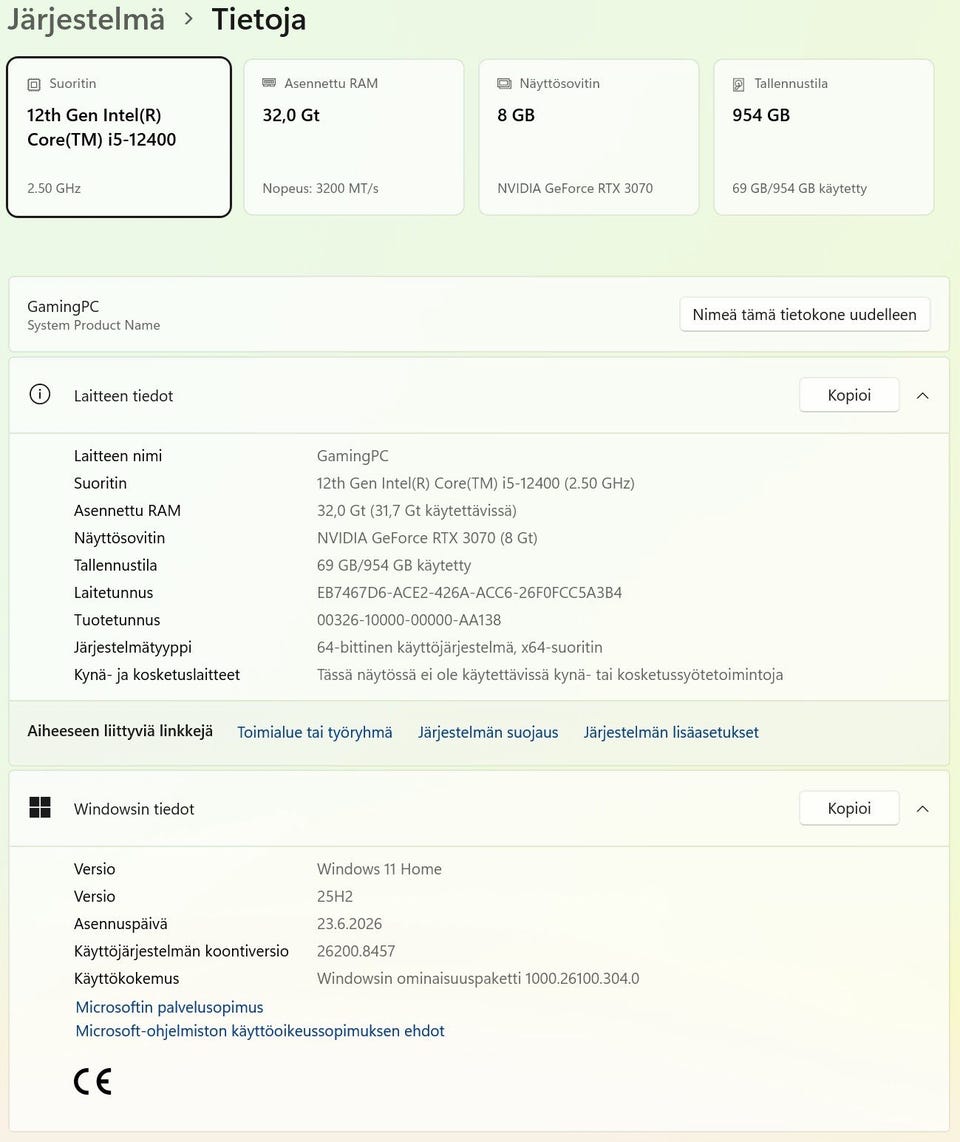Click the Windows logo beside Windowsin tiedot

point(40,808)
